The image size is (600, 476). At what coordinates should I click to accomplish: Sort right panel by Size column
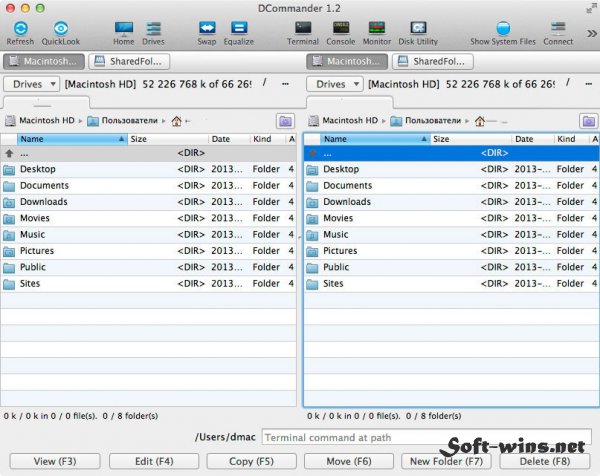471,139
